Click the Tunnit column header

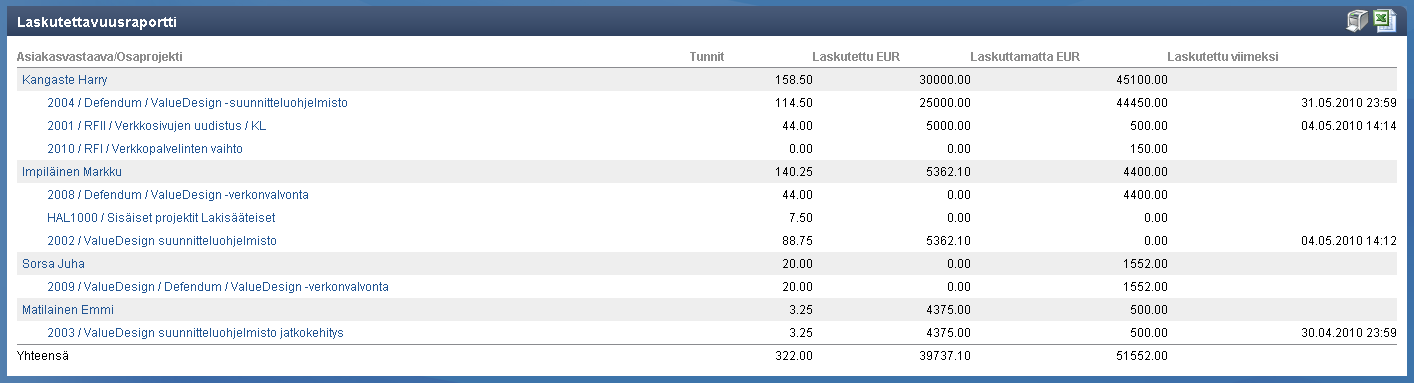click(x=707, y=56)
